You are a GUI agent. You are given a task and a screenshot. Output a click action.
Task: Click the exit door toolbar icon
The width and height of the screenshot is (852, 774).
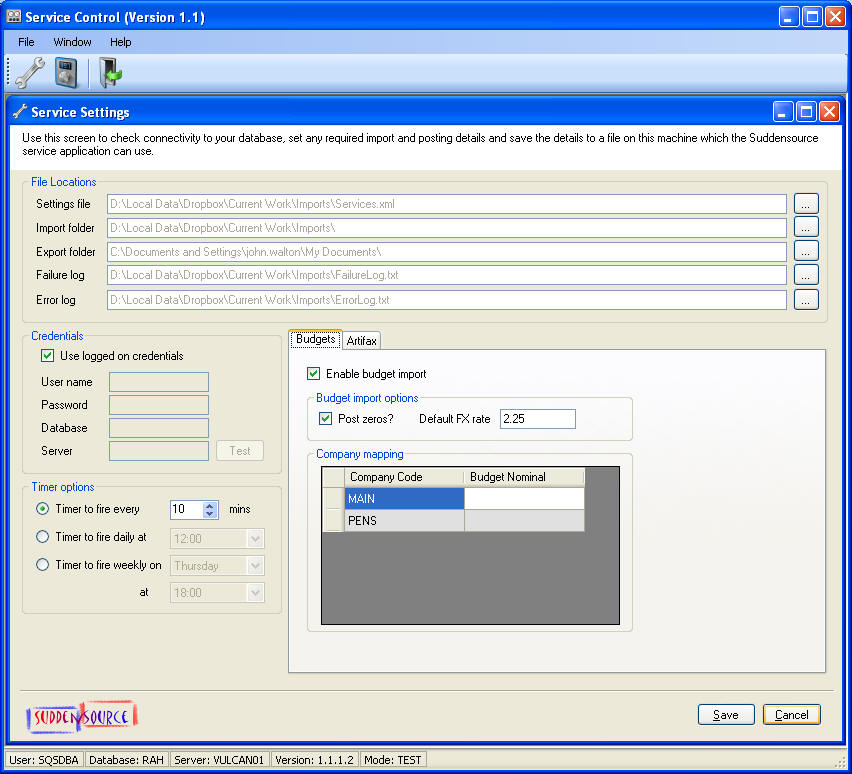(111, 72)
